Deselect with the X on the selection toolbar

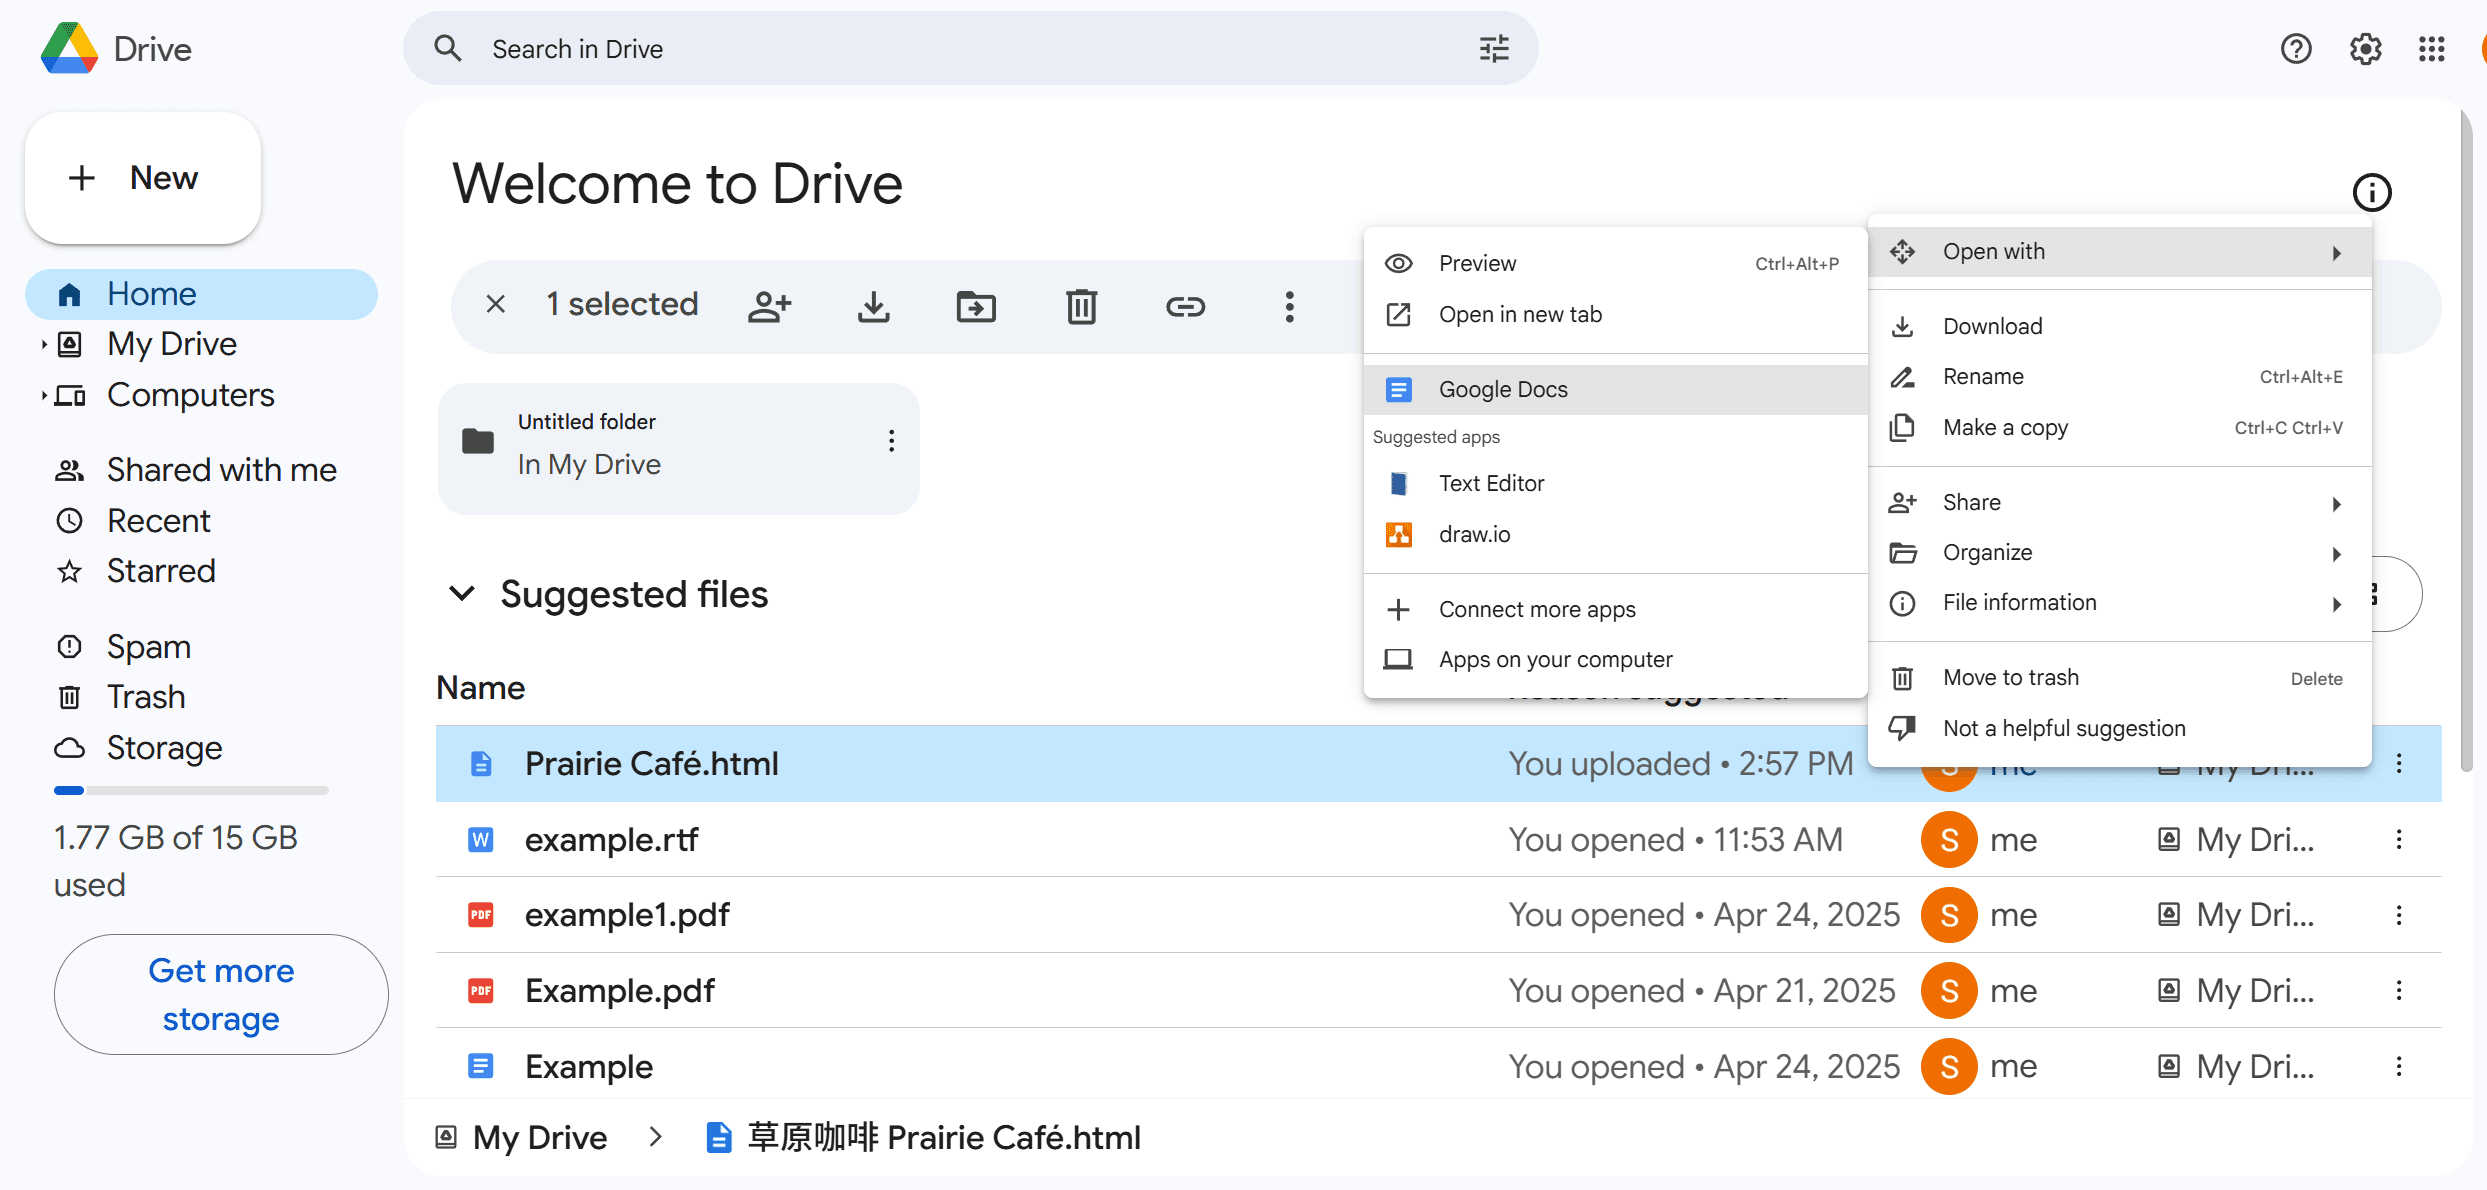[495, 305]
